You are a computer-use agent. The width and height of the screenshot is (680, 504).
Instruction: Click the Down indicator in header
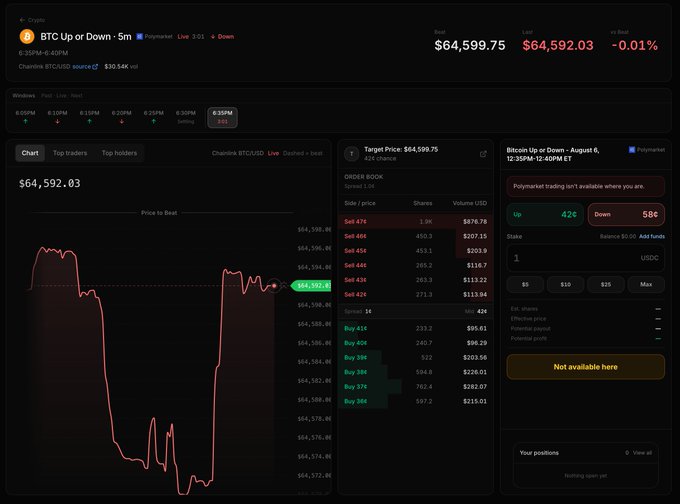[222, 36]
